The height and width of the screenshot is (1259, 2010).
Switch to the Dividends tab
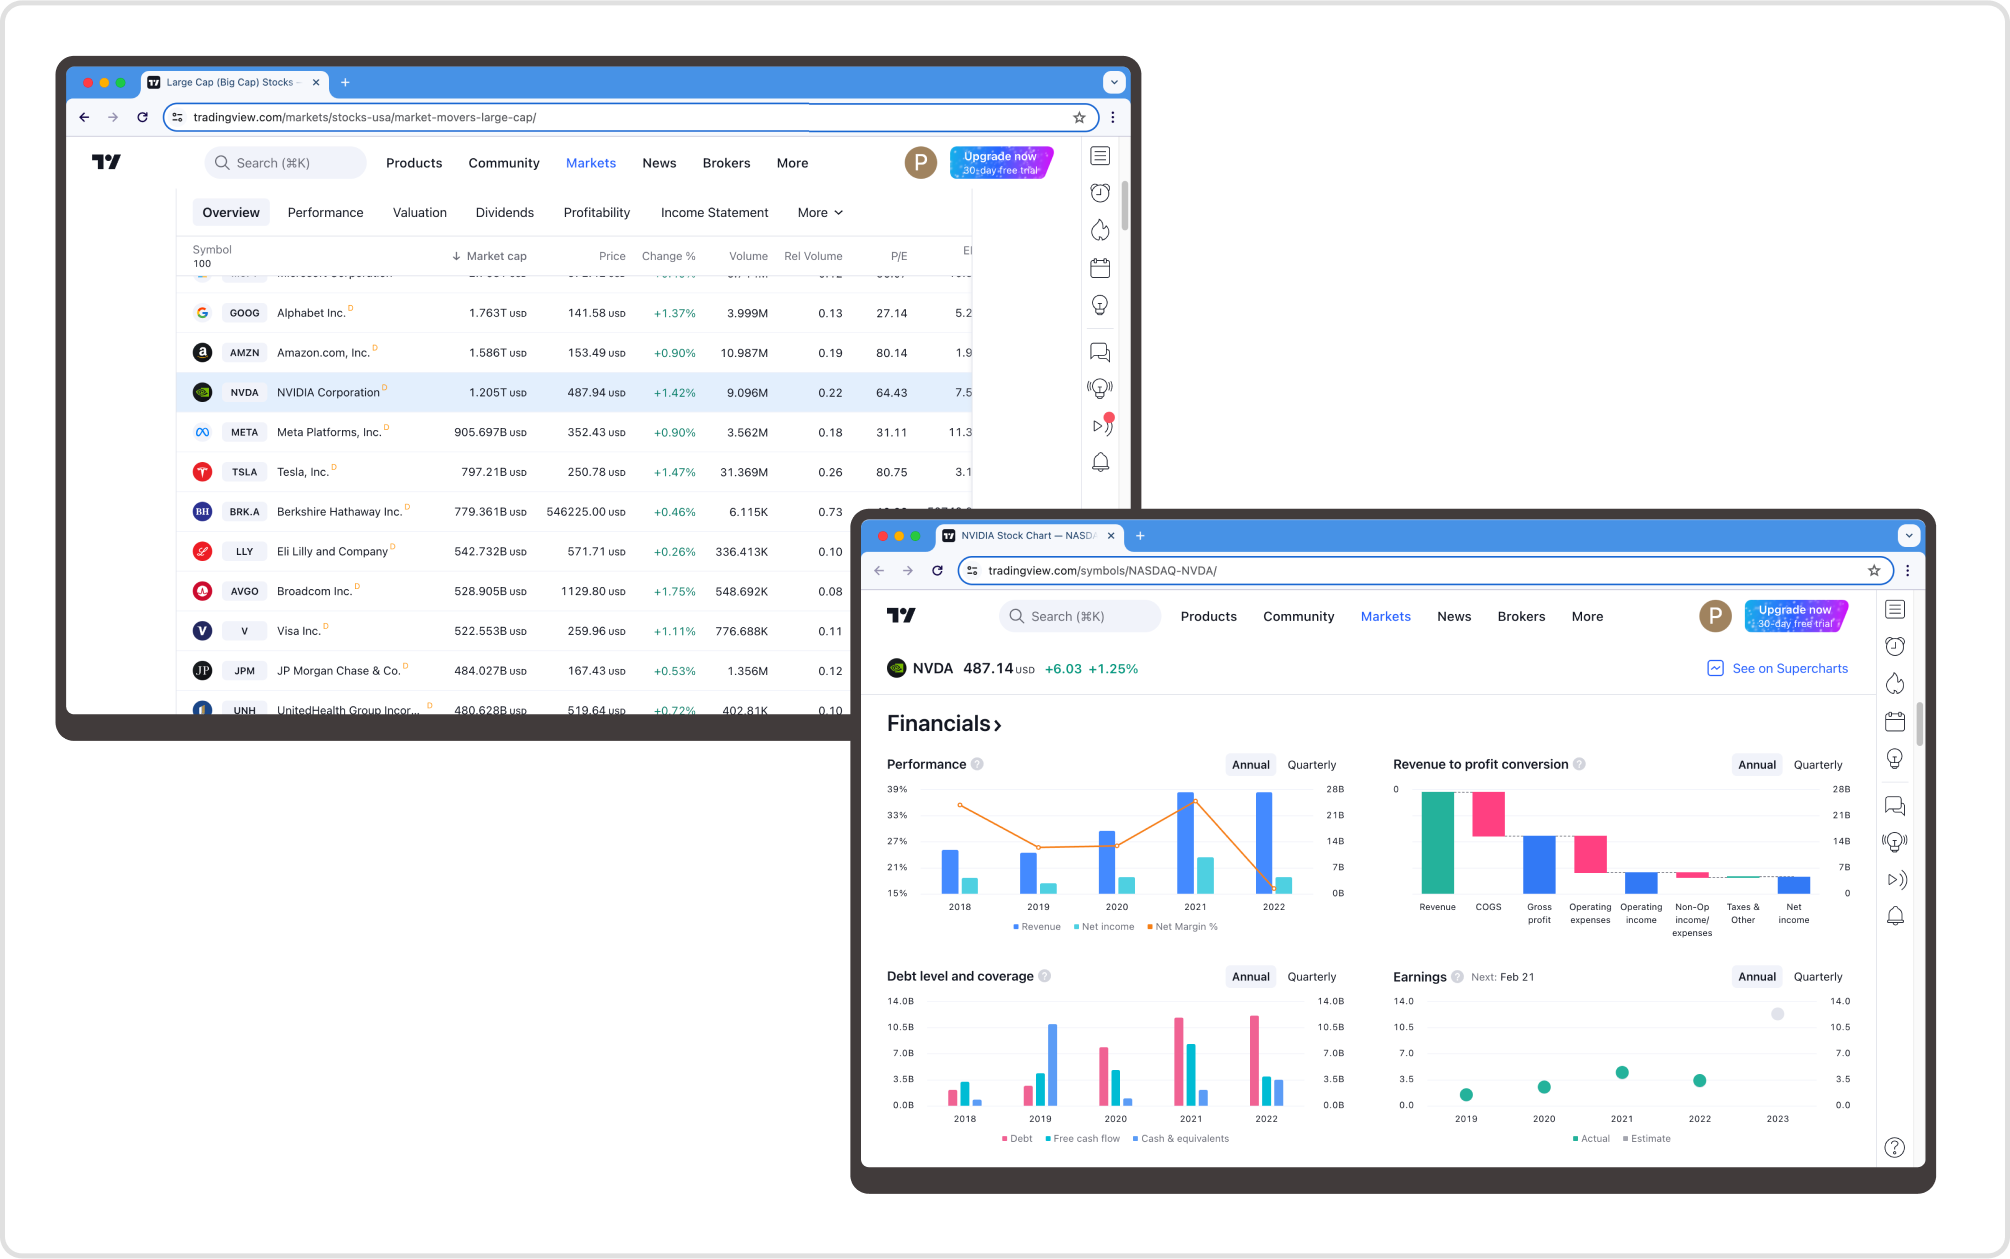[x=505, y=212]
